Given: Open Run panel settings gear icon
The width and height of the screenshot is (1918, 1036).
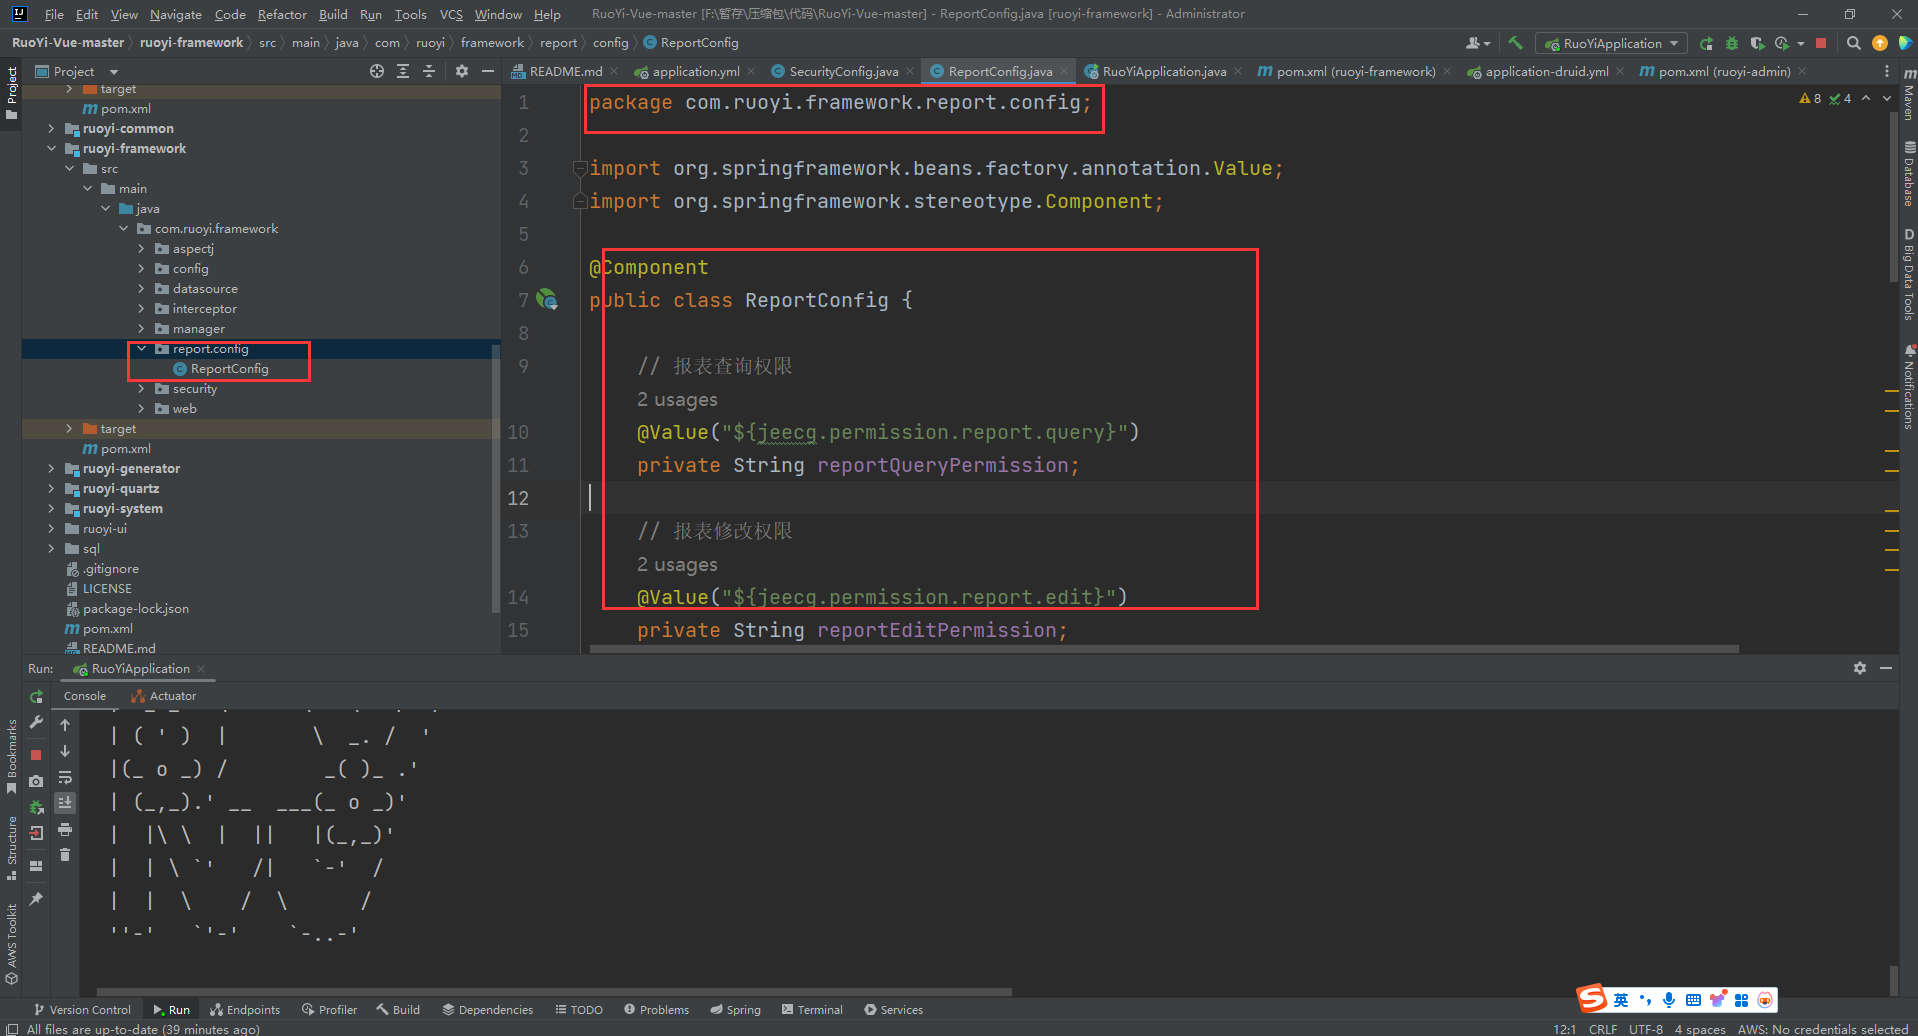Looking at the screenshot, I should click(1859, 668).
